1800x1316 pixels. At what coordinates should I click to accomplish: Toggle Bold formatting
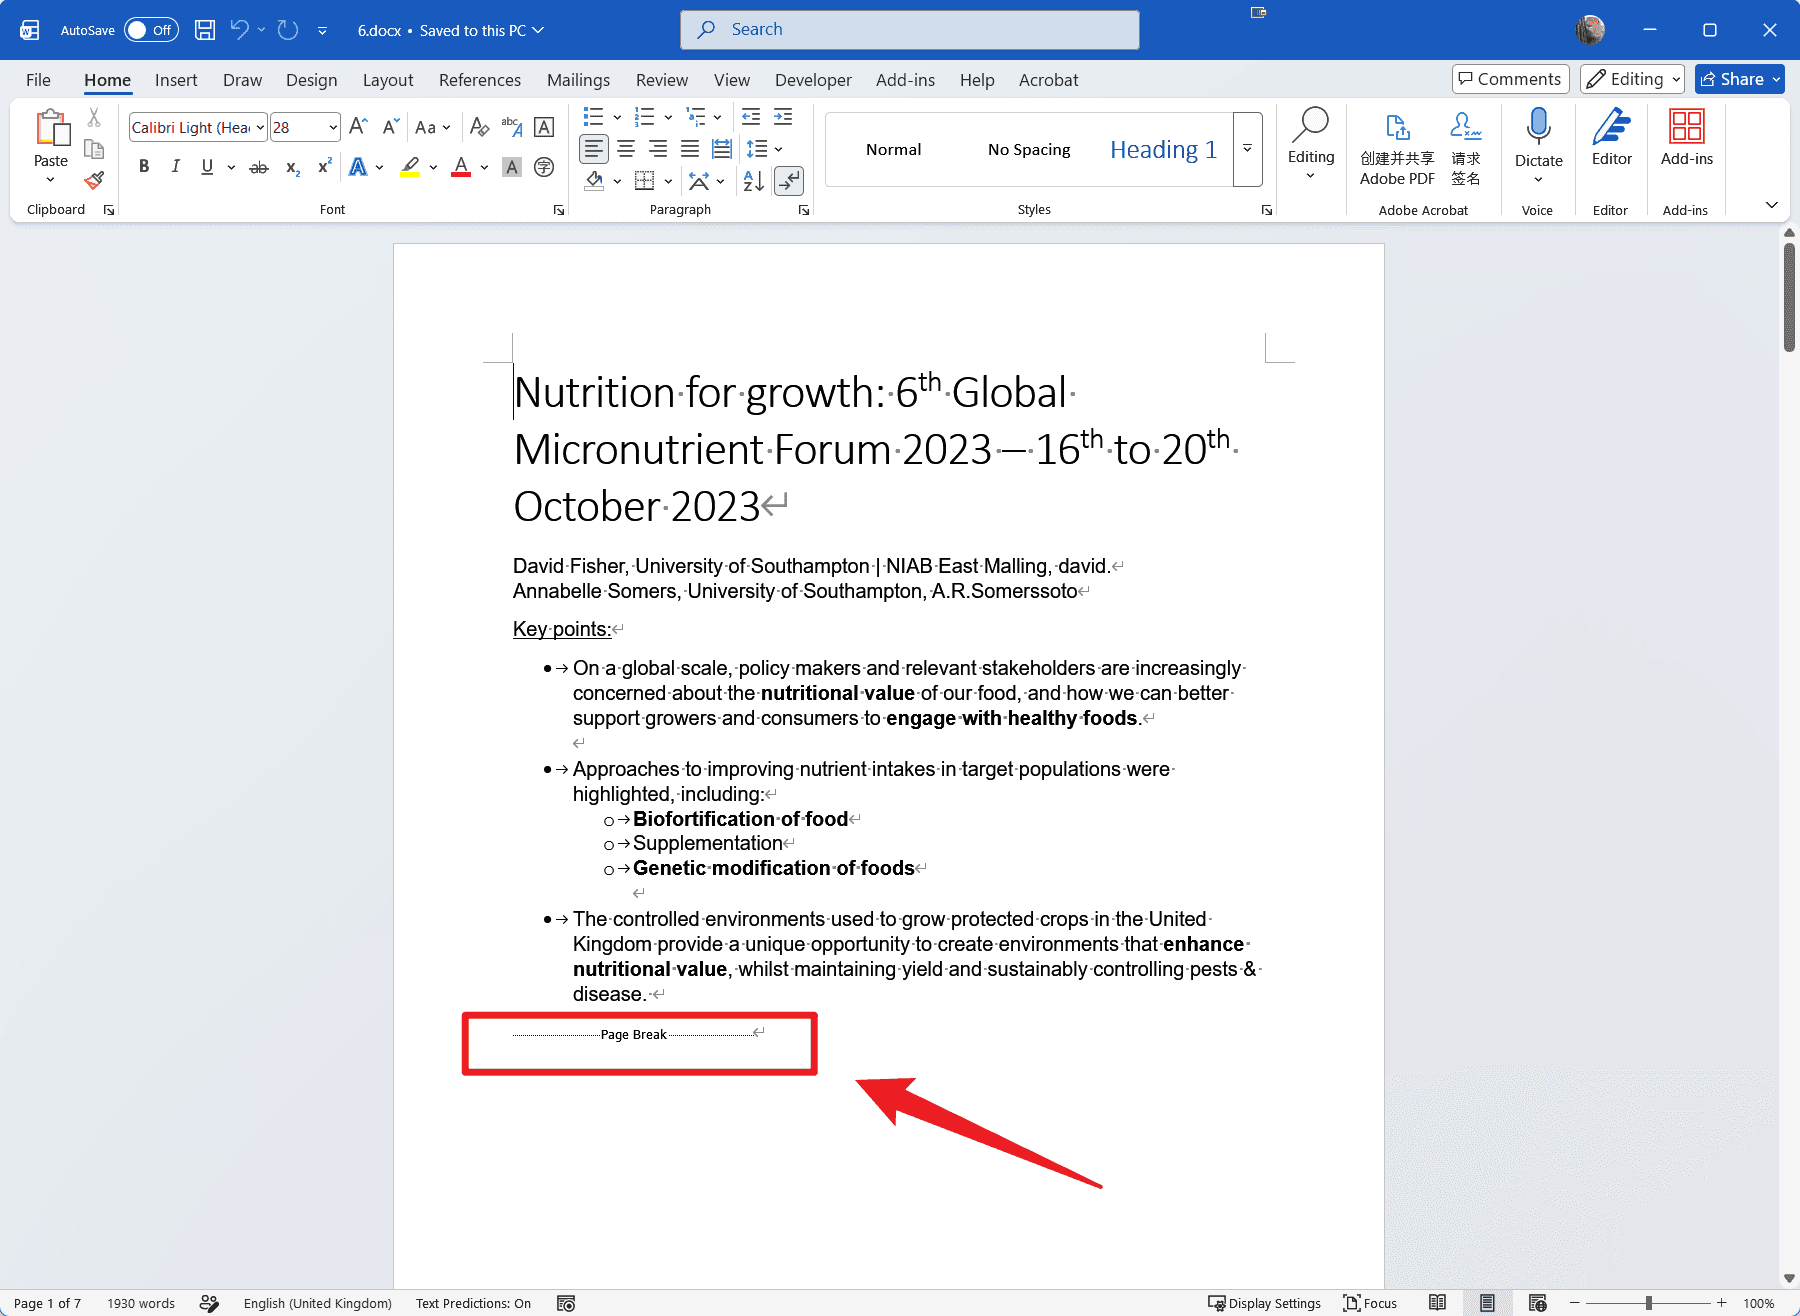tap(144, 167)
